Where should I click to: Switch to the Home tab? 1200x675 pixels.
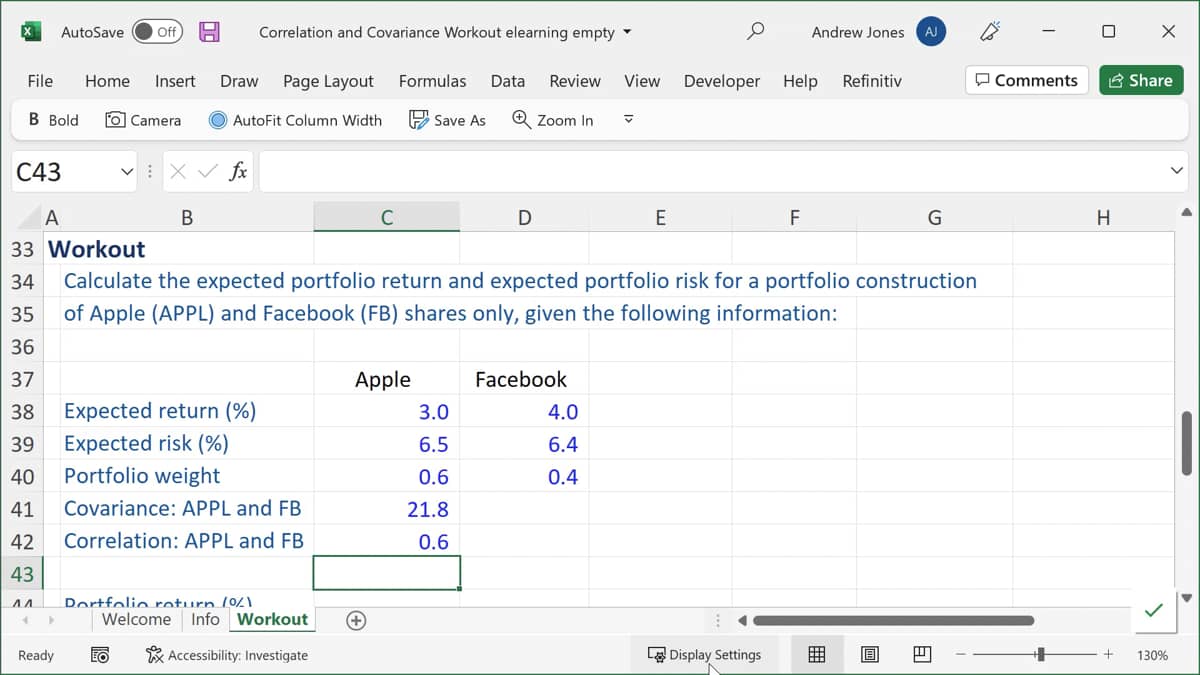pyautogui.click(x=107, y=81)
